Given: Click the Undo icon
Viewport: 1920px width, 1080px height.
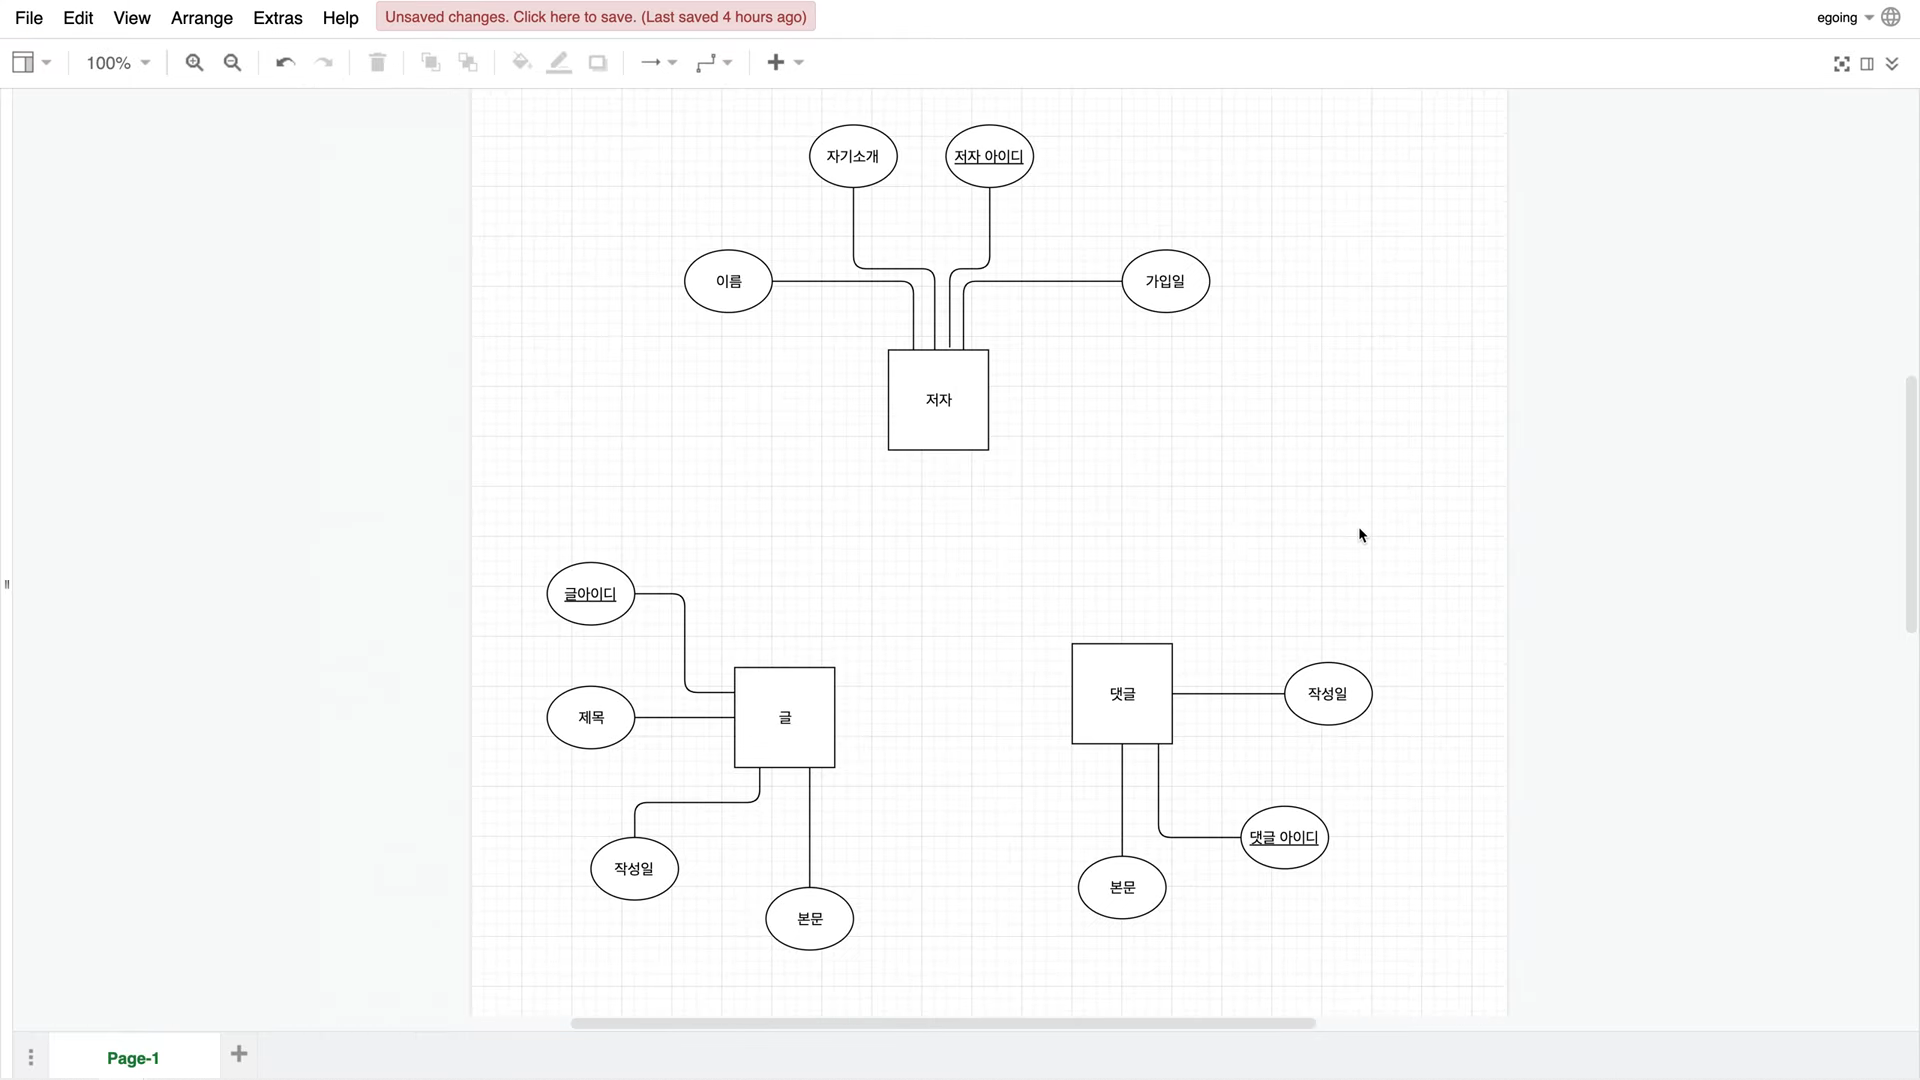Looking at the screenshot, I should coord(285,62).
